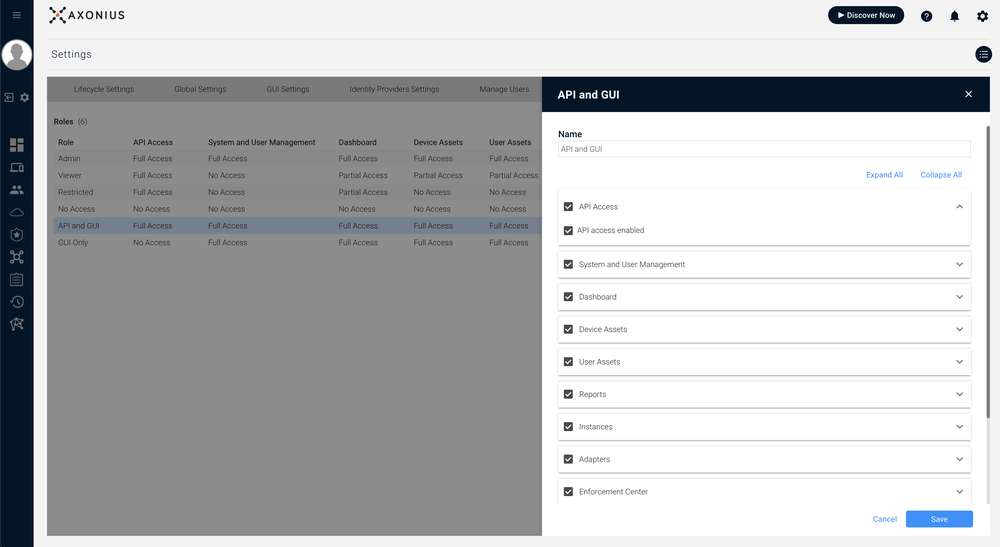Open the help question mark icon
Image resolution: width=1000 pixels, height=547 pixels.
926,16
